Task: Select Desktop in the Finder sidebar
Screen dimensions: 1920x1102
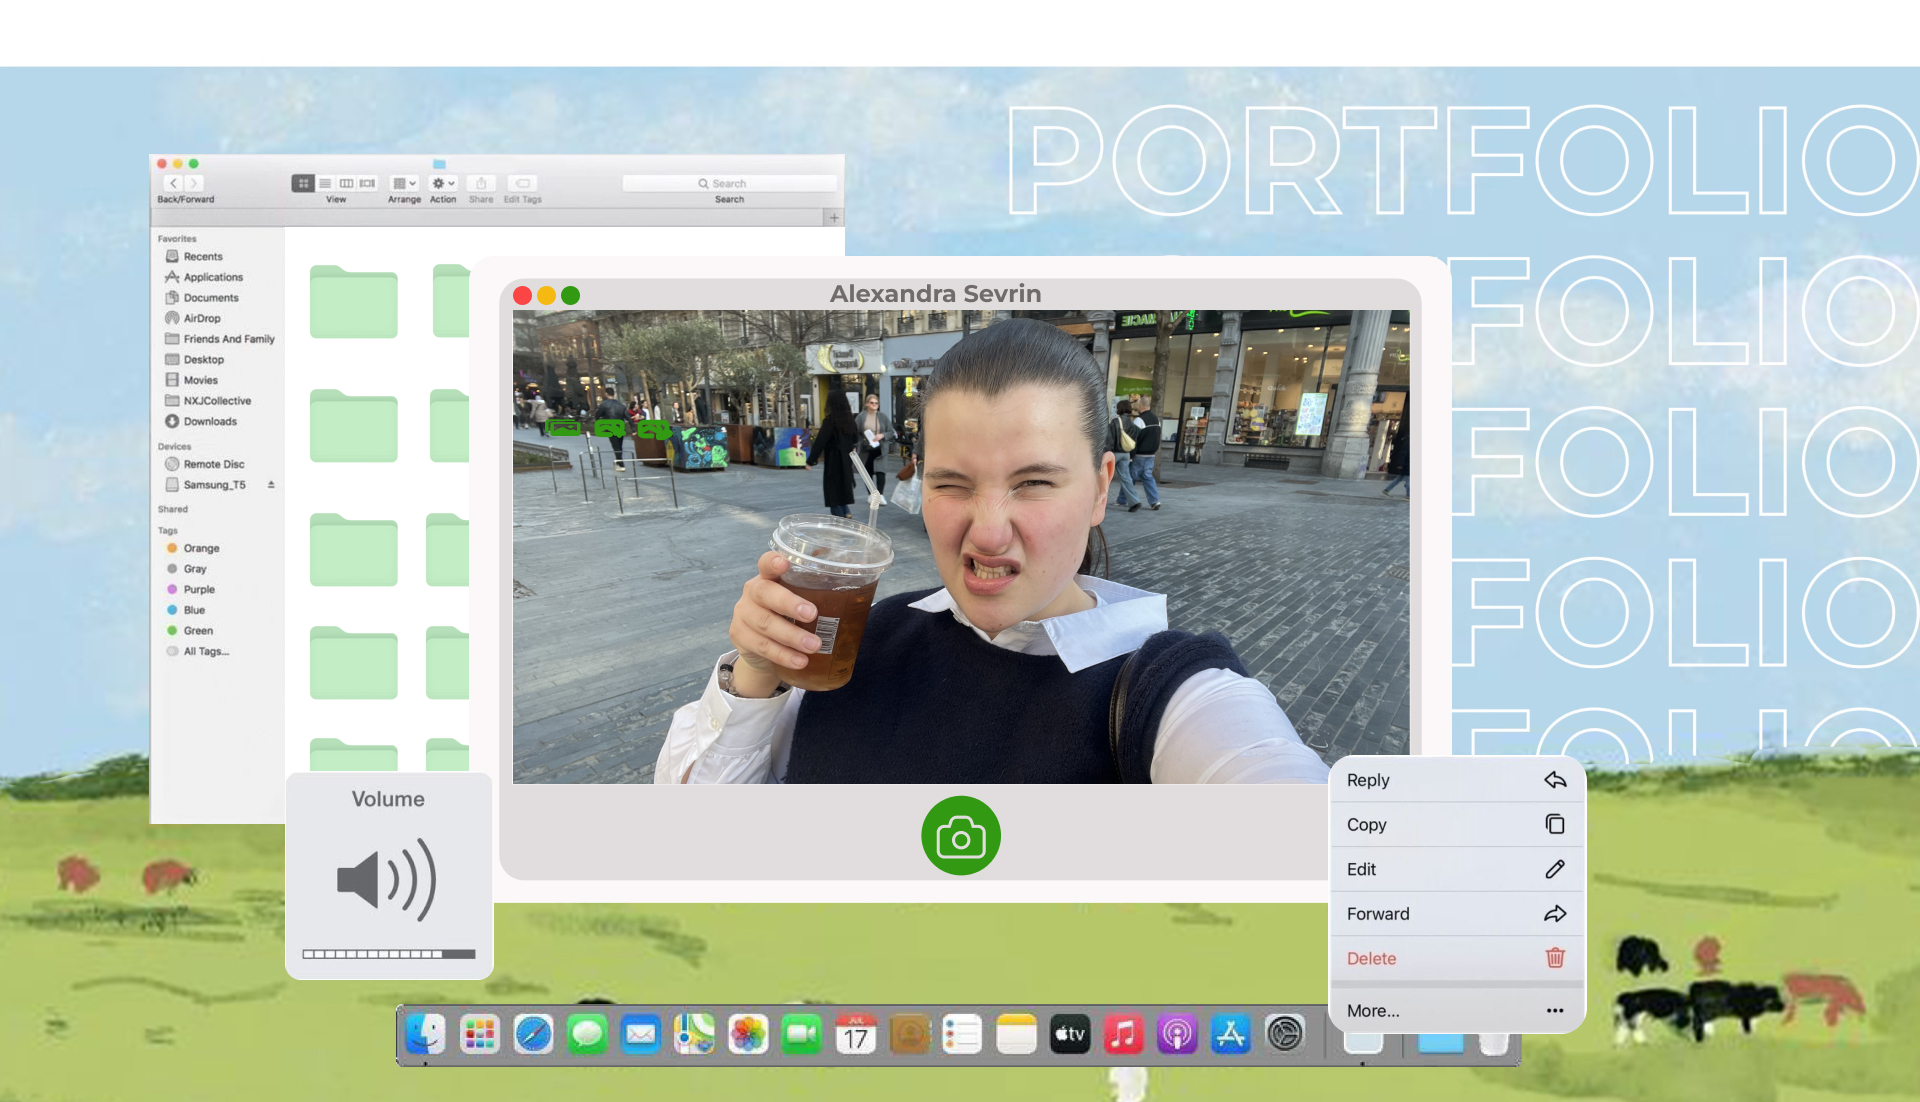Action: (194, 360)
